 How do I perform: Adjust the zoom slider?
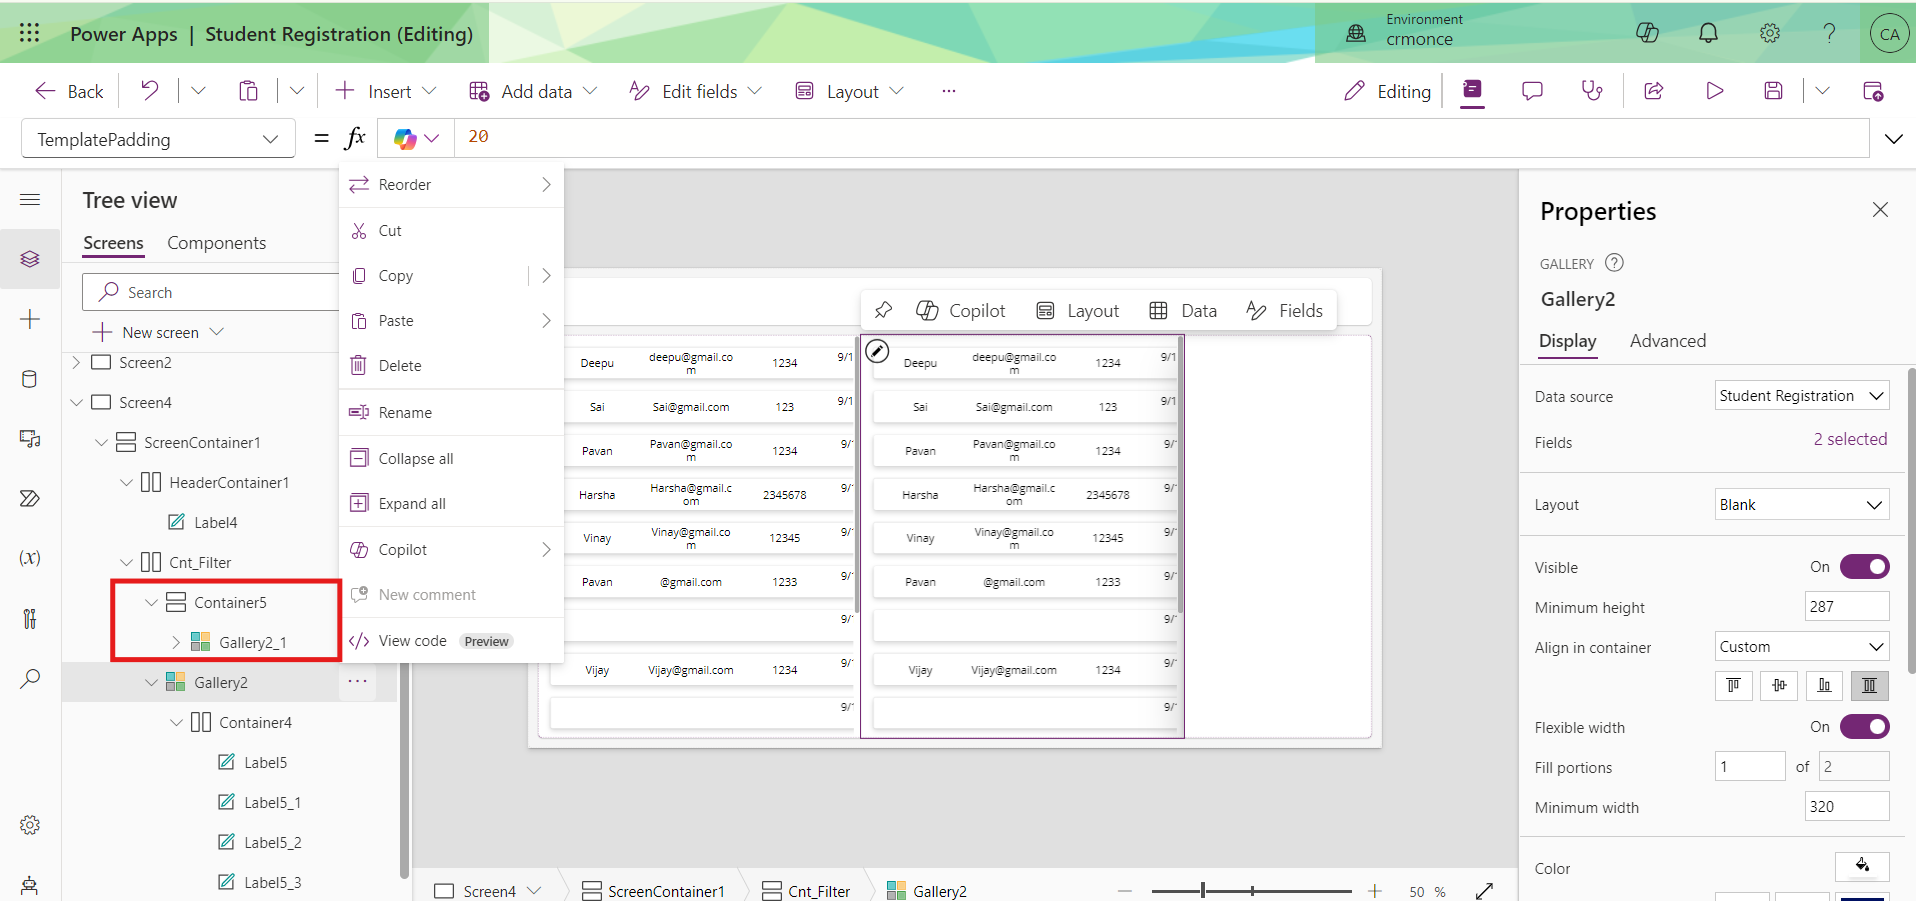click(x=1251, y=890)
